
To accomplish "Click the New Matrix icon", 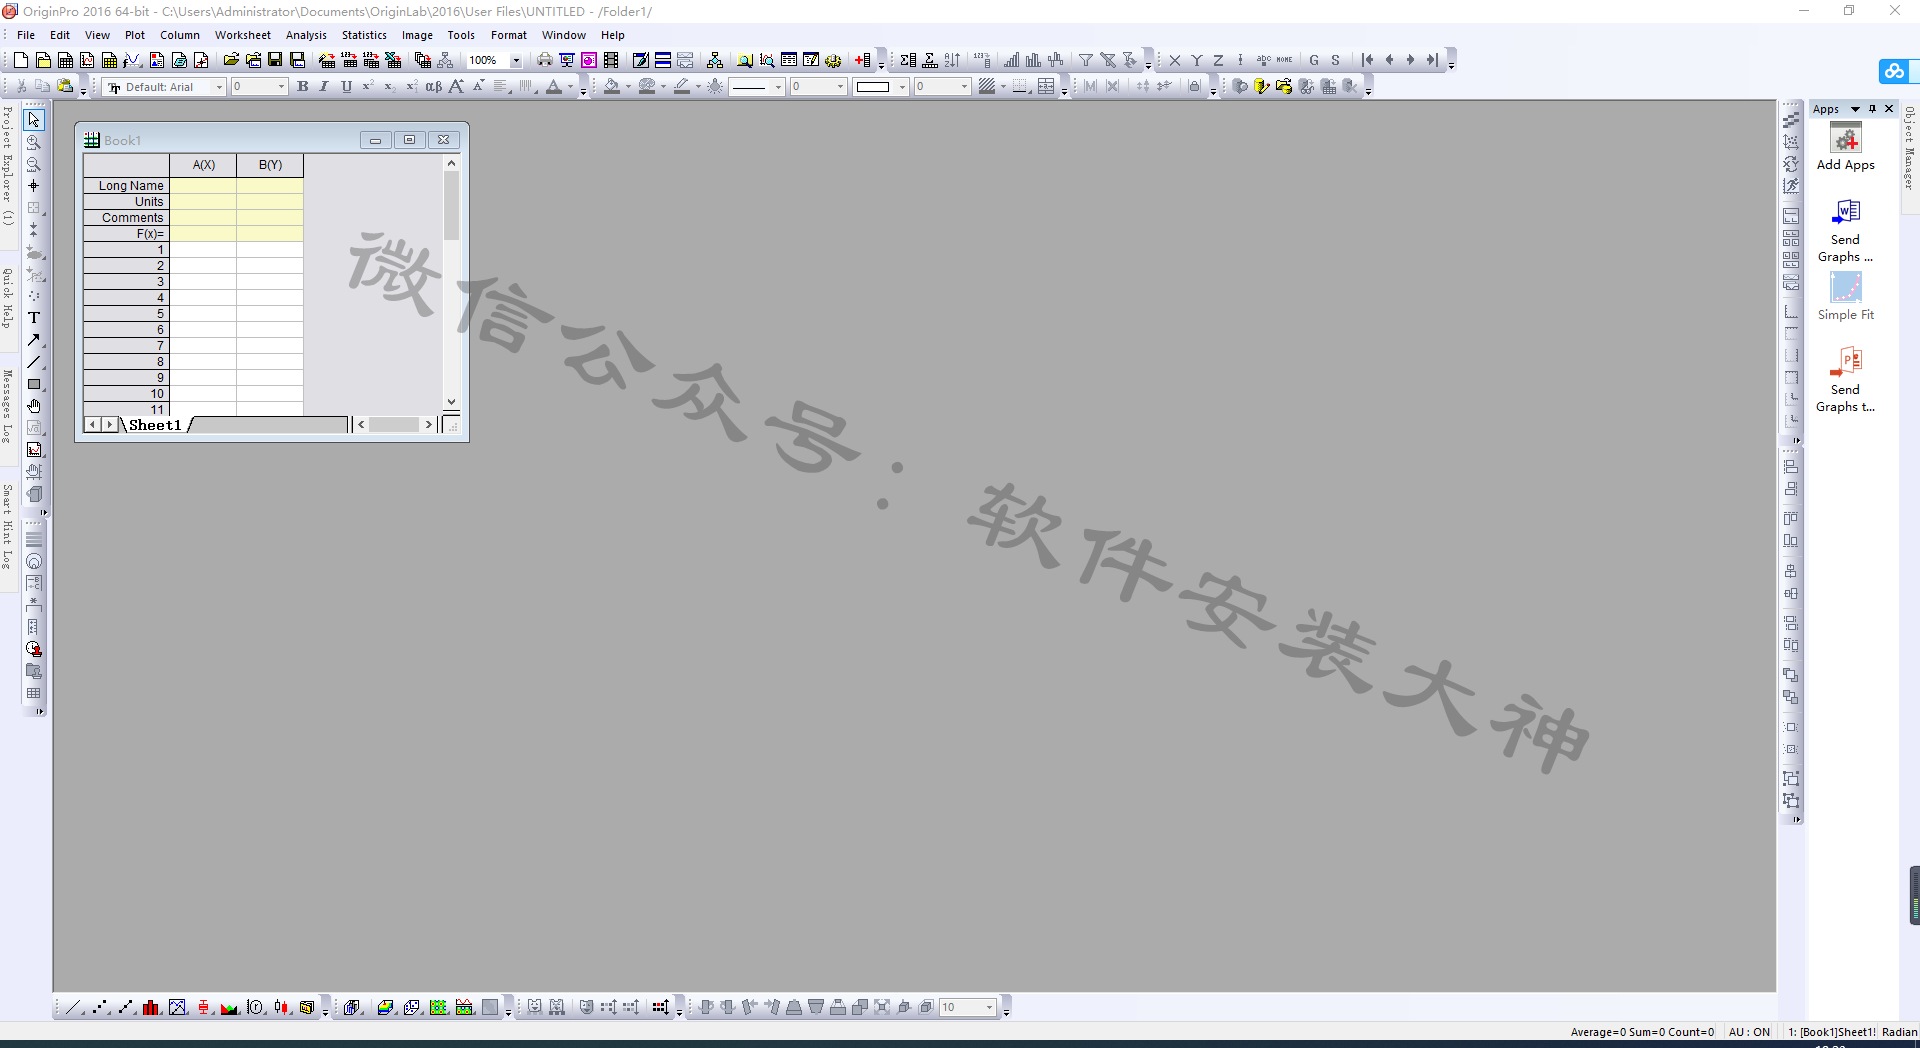I will (110, 60).
